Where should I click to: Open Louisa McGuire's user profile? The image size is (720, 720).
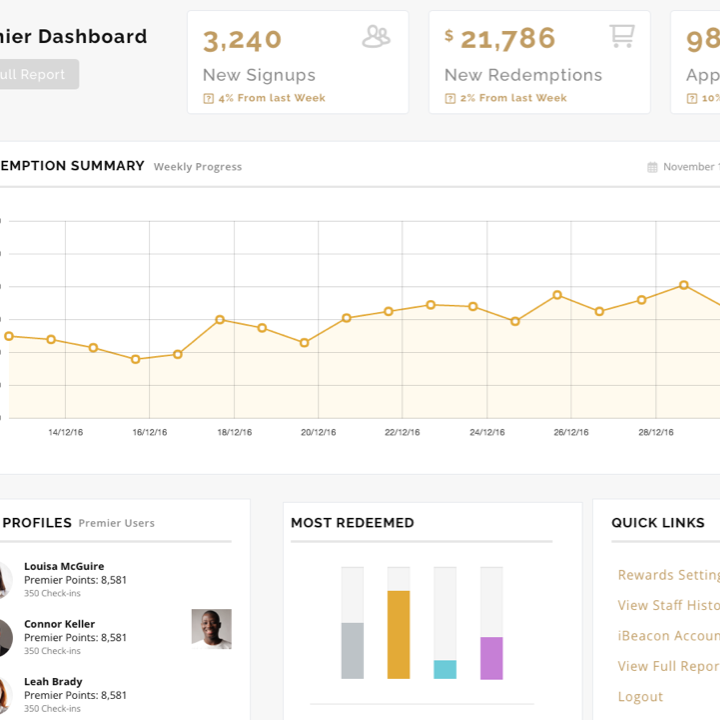click(x=64, y=566)
